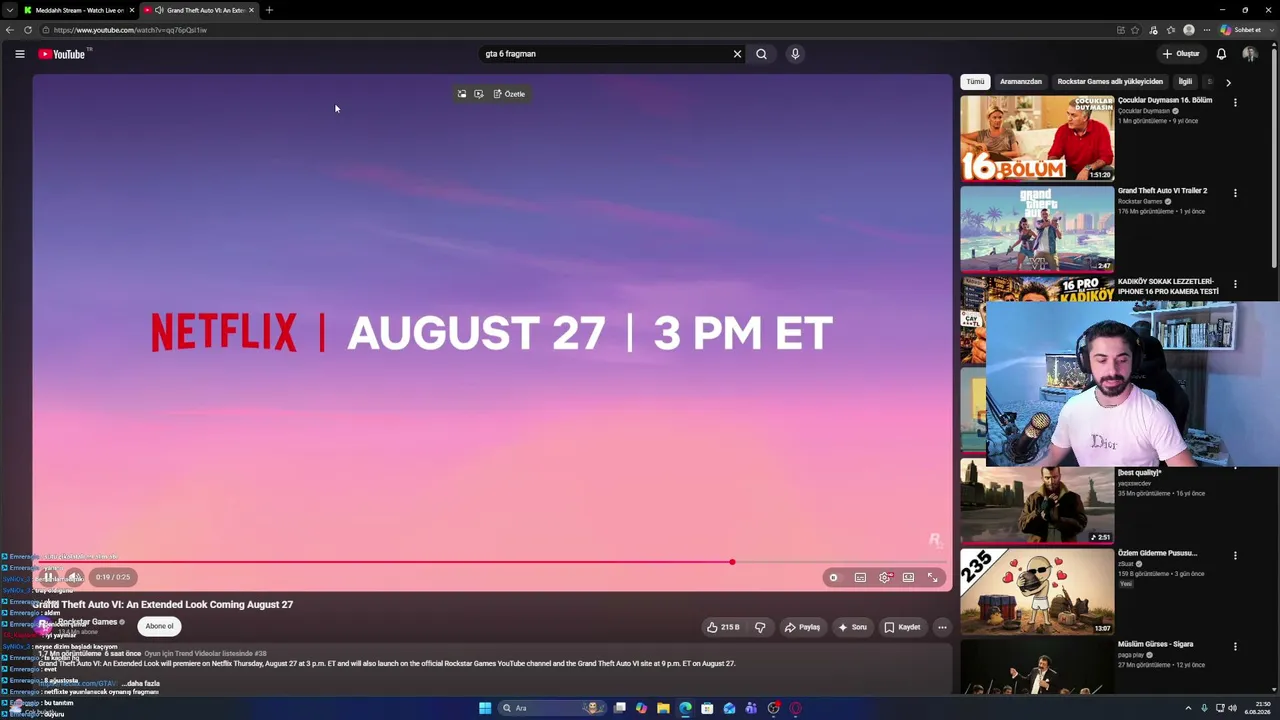Open options for Çocuklar Duymasın 16. Bölüm video
This screenshot has width=1280, height=720.
coord(1235,102)
